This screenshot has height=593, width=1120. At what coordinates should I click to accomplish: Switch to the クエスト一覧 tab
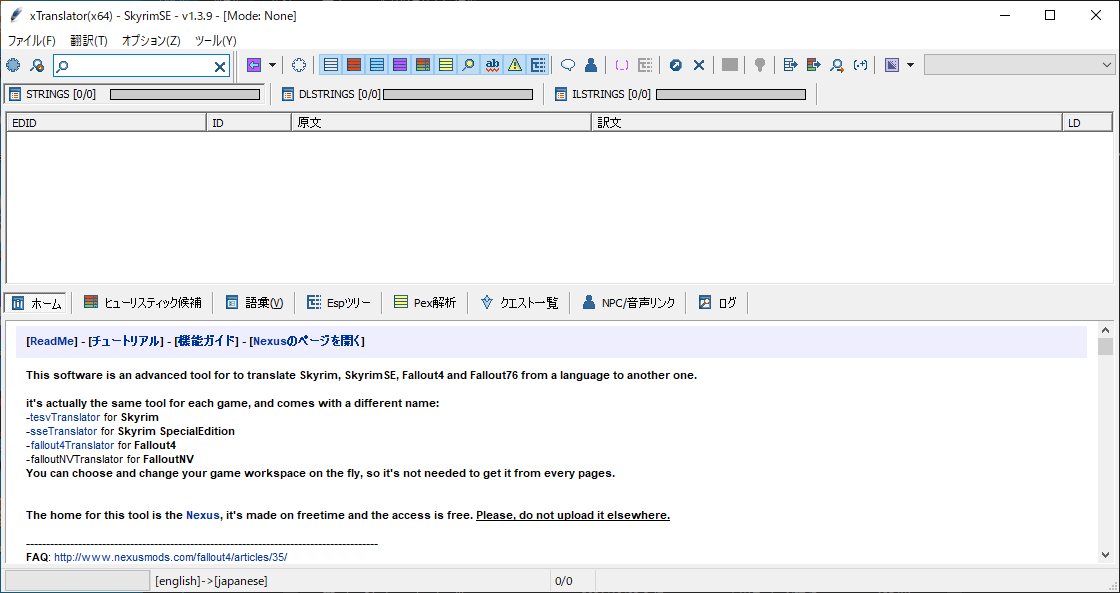tap(519, 303)
